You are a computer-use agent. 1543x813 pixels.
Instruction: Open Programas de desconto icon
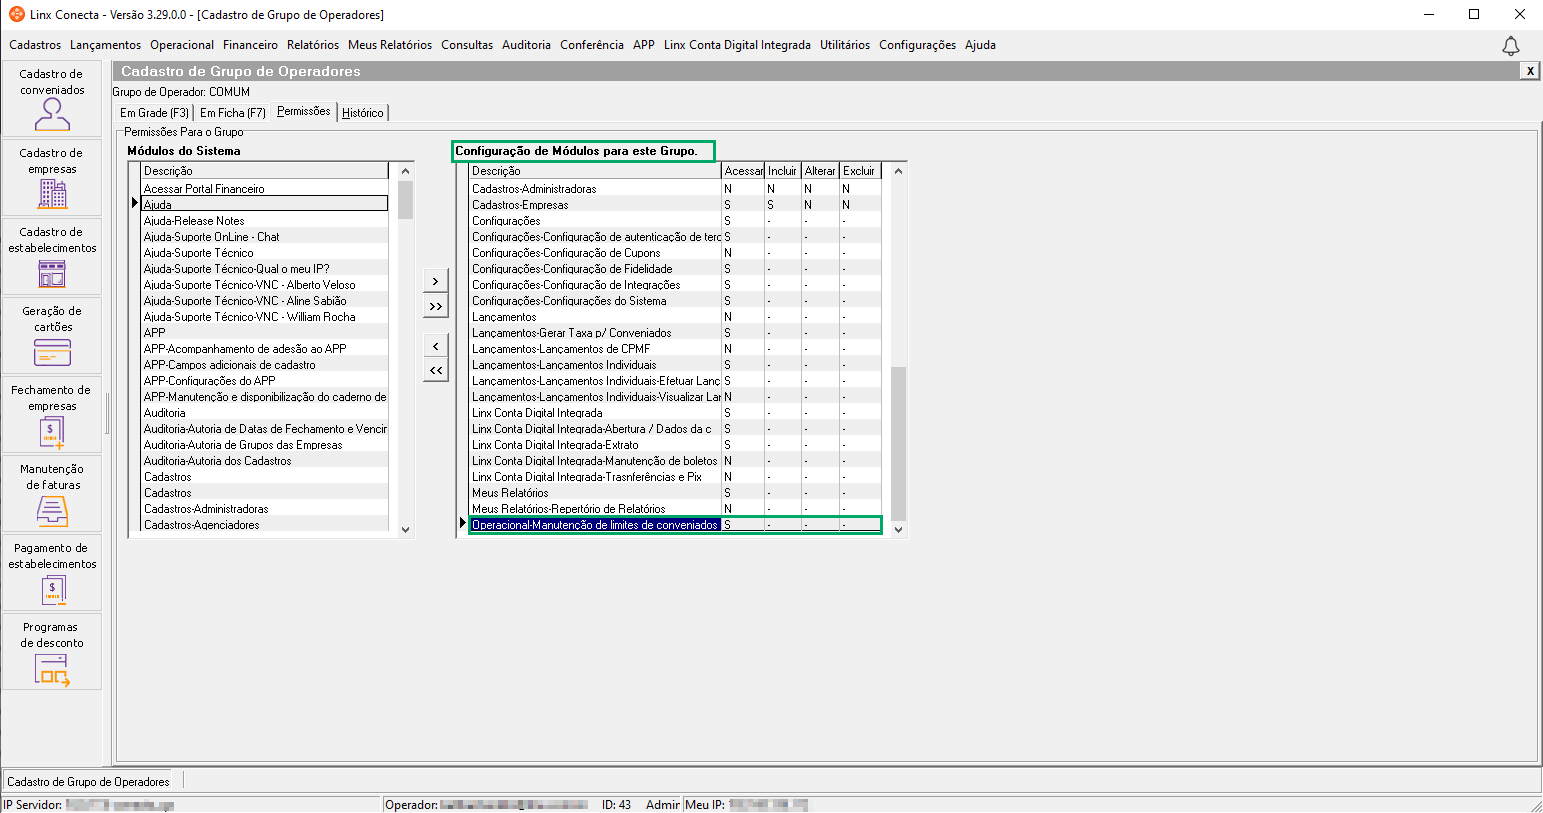click(52, 669)
